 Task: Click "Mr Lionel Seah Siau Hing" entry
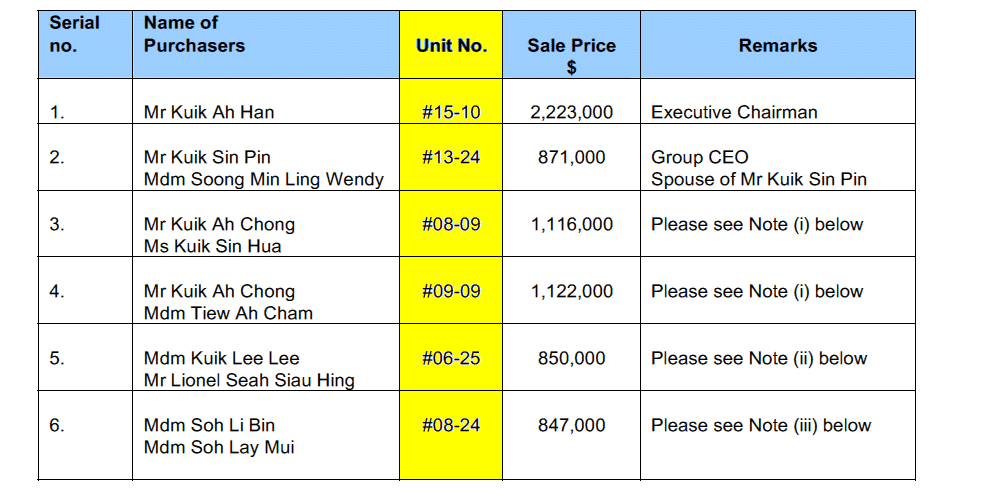(248, 381)
